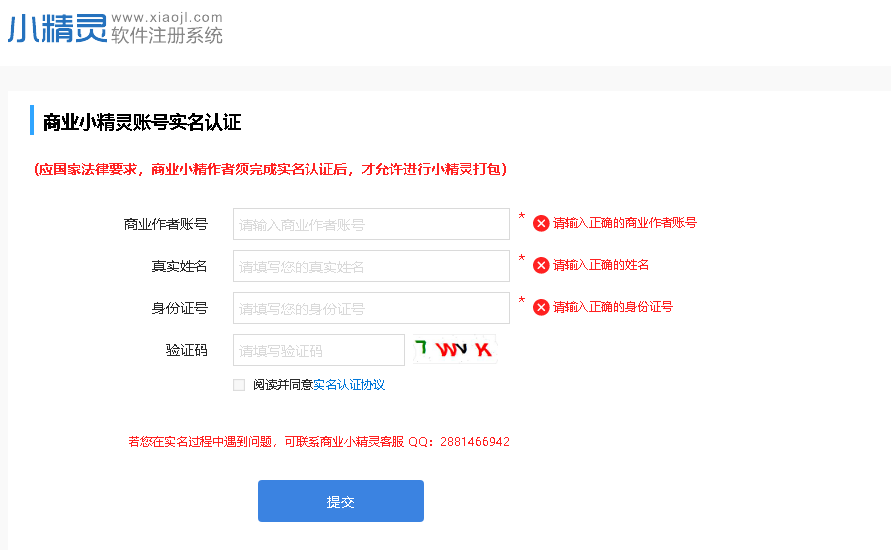Click the 请输入正确的身份证号 error message
Screen dimensions: 891x550
613,307
